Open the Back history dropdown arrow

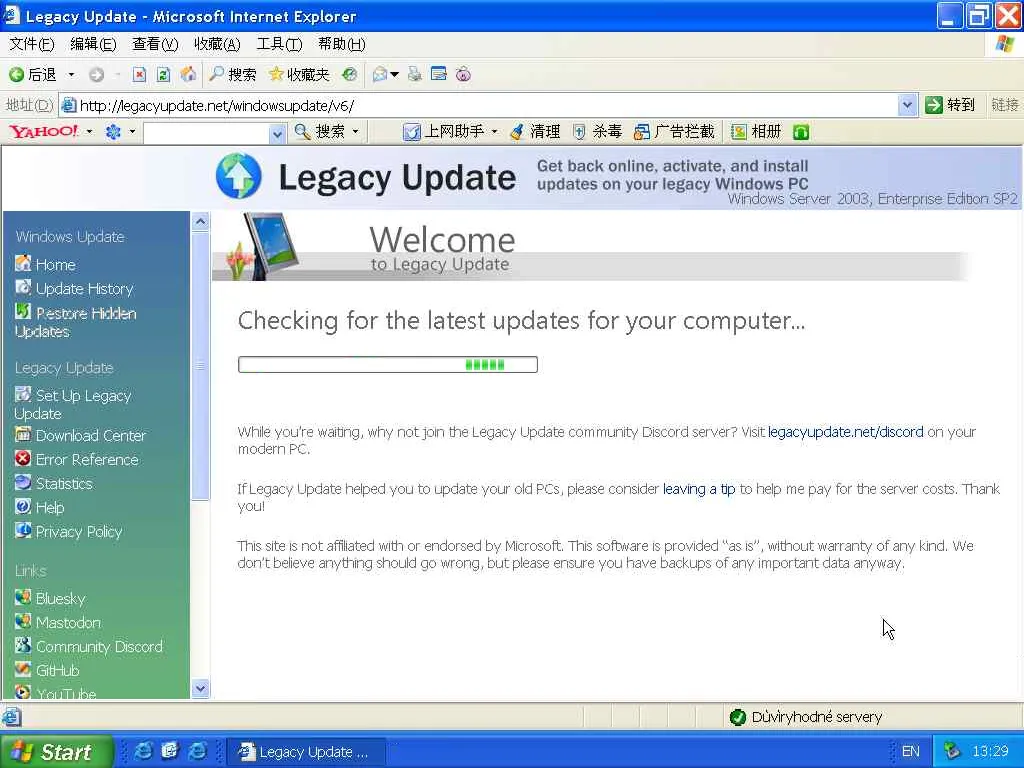point(71,74)
